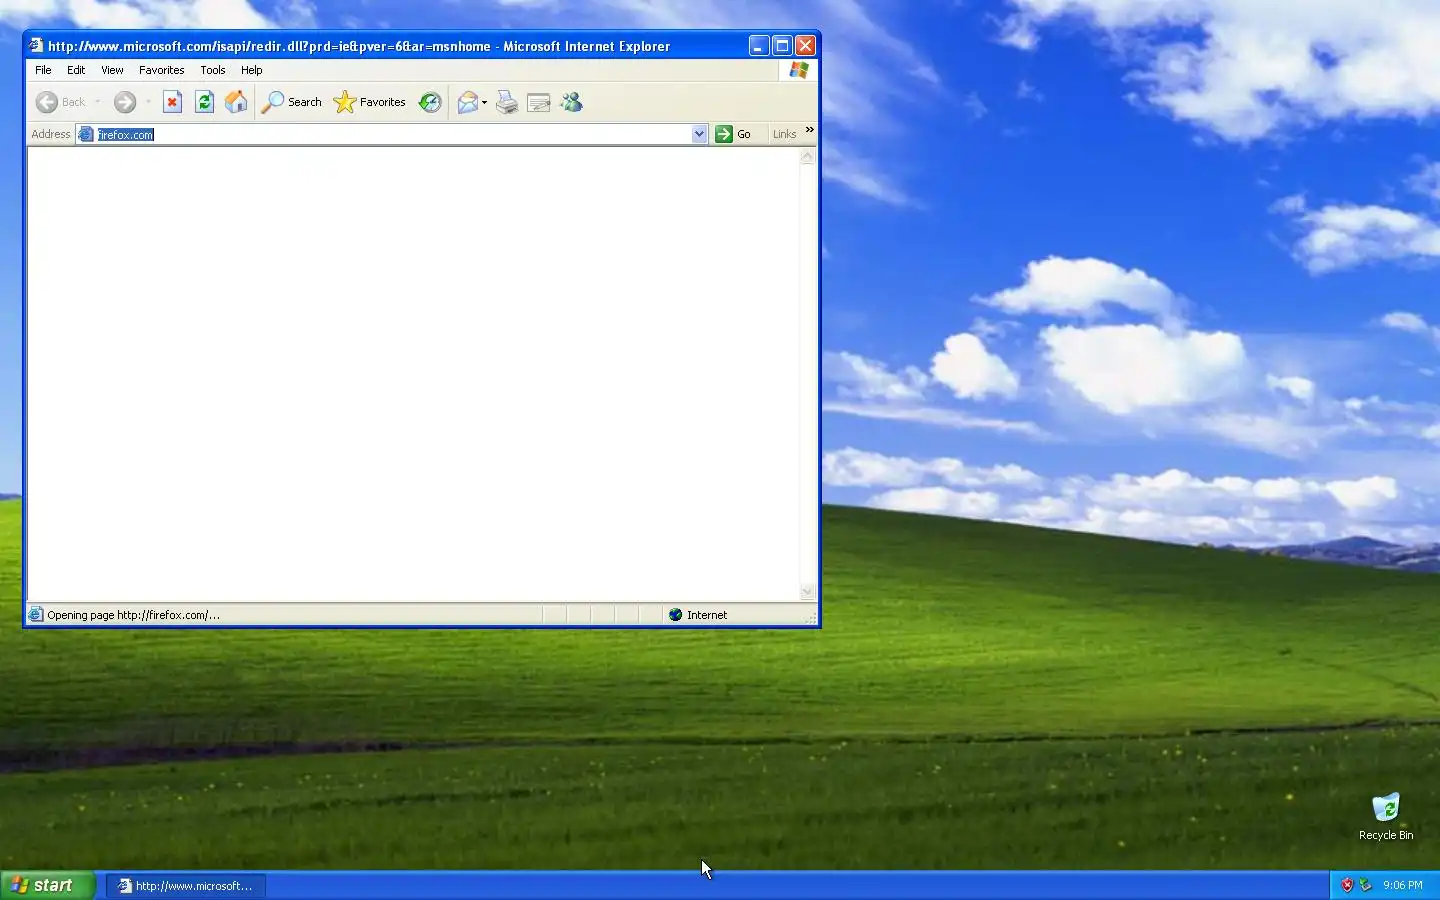Click the IE icon in title bar
Image resolution: width=1440 pixels, height=900 pixels.
coord(36,45)
